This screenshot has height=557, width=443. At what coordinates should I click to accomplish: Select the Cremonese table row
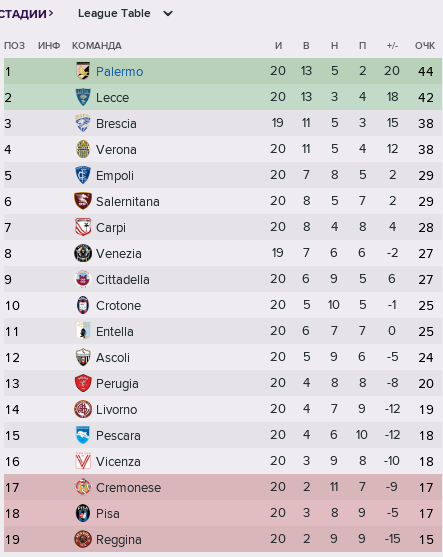[x=223, y=487]
